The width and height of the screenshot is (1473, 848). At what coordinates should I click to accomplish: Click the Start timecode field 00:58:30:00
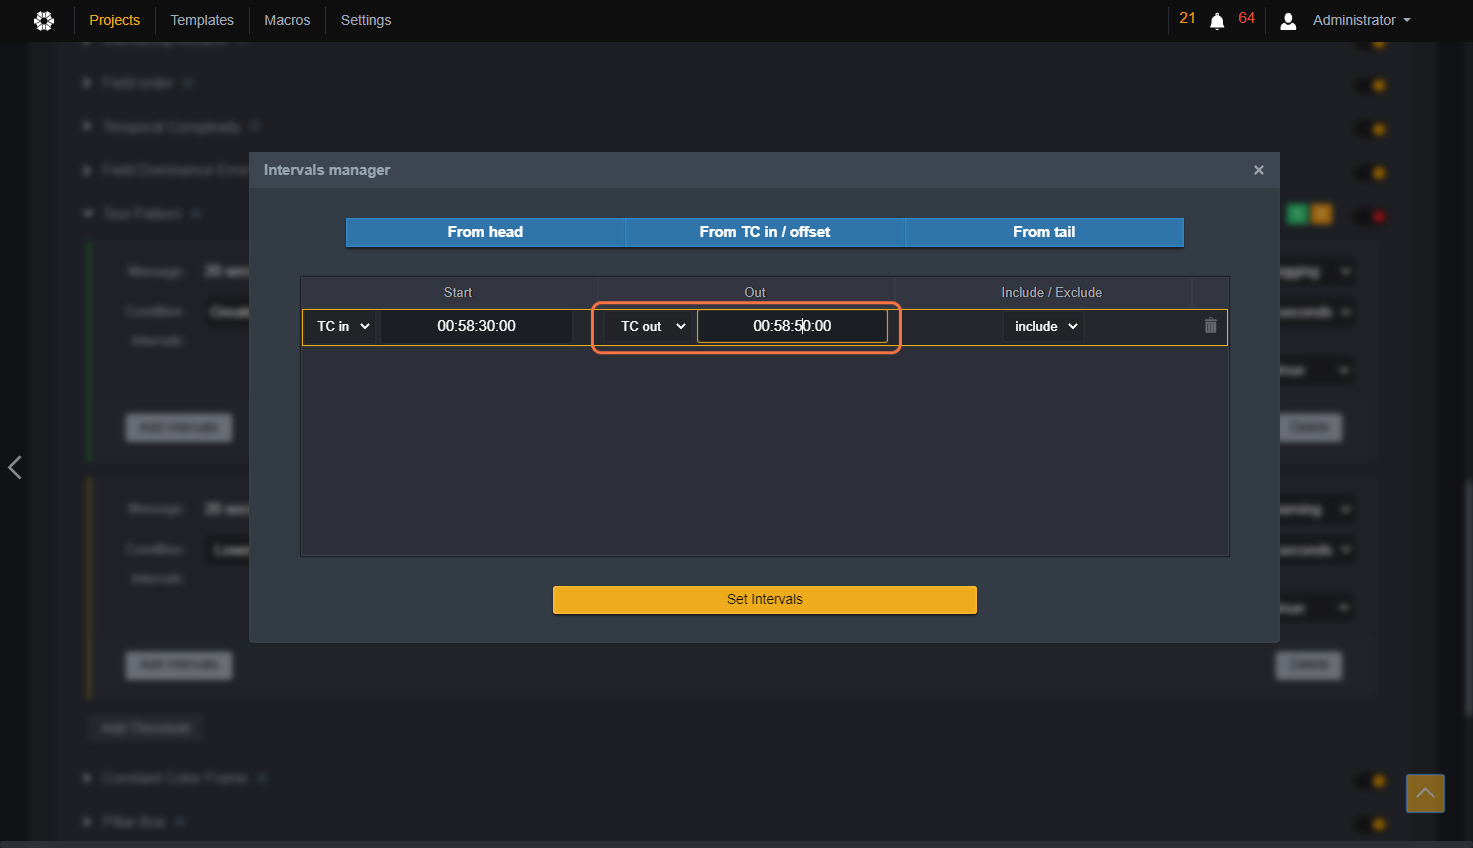tap(476, 326)
